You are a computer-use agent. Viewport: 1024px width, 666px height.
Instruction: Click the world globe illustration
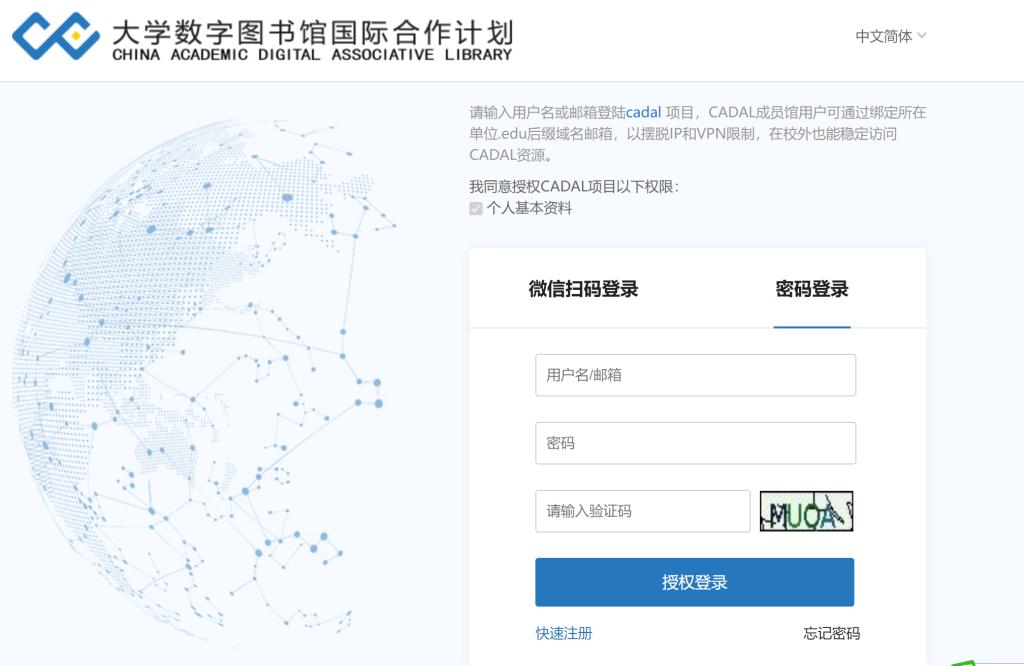tap(200, 380)
